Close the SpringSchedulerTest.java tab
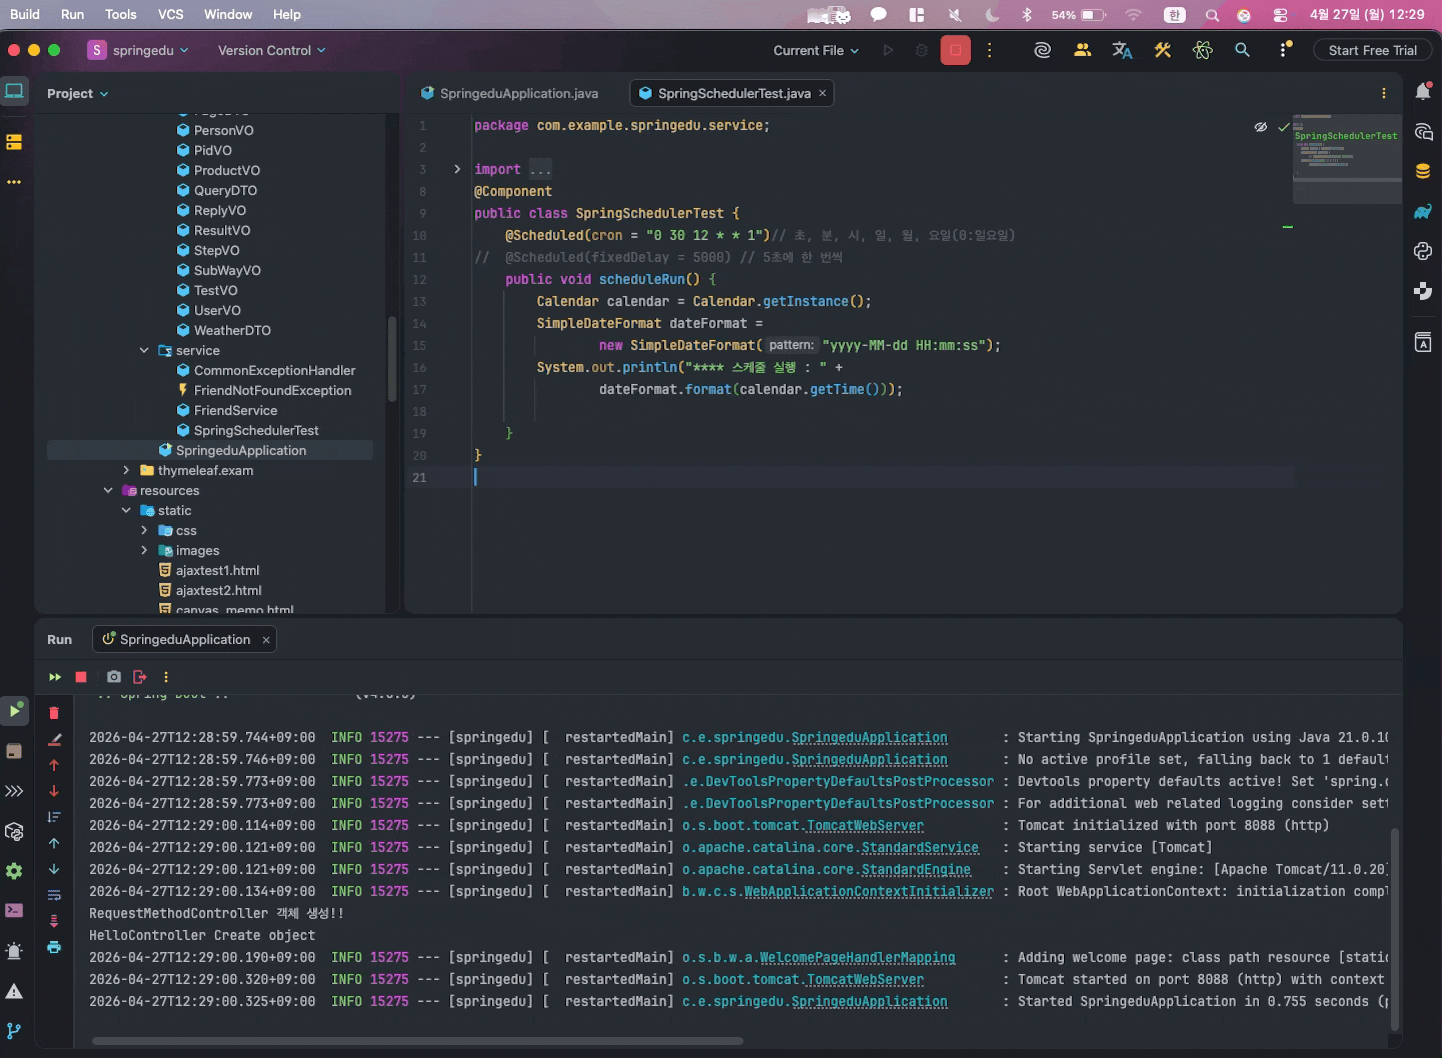 pos(823,93)
